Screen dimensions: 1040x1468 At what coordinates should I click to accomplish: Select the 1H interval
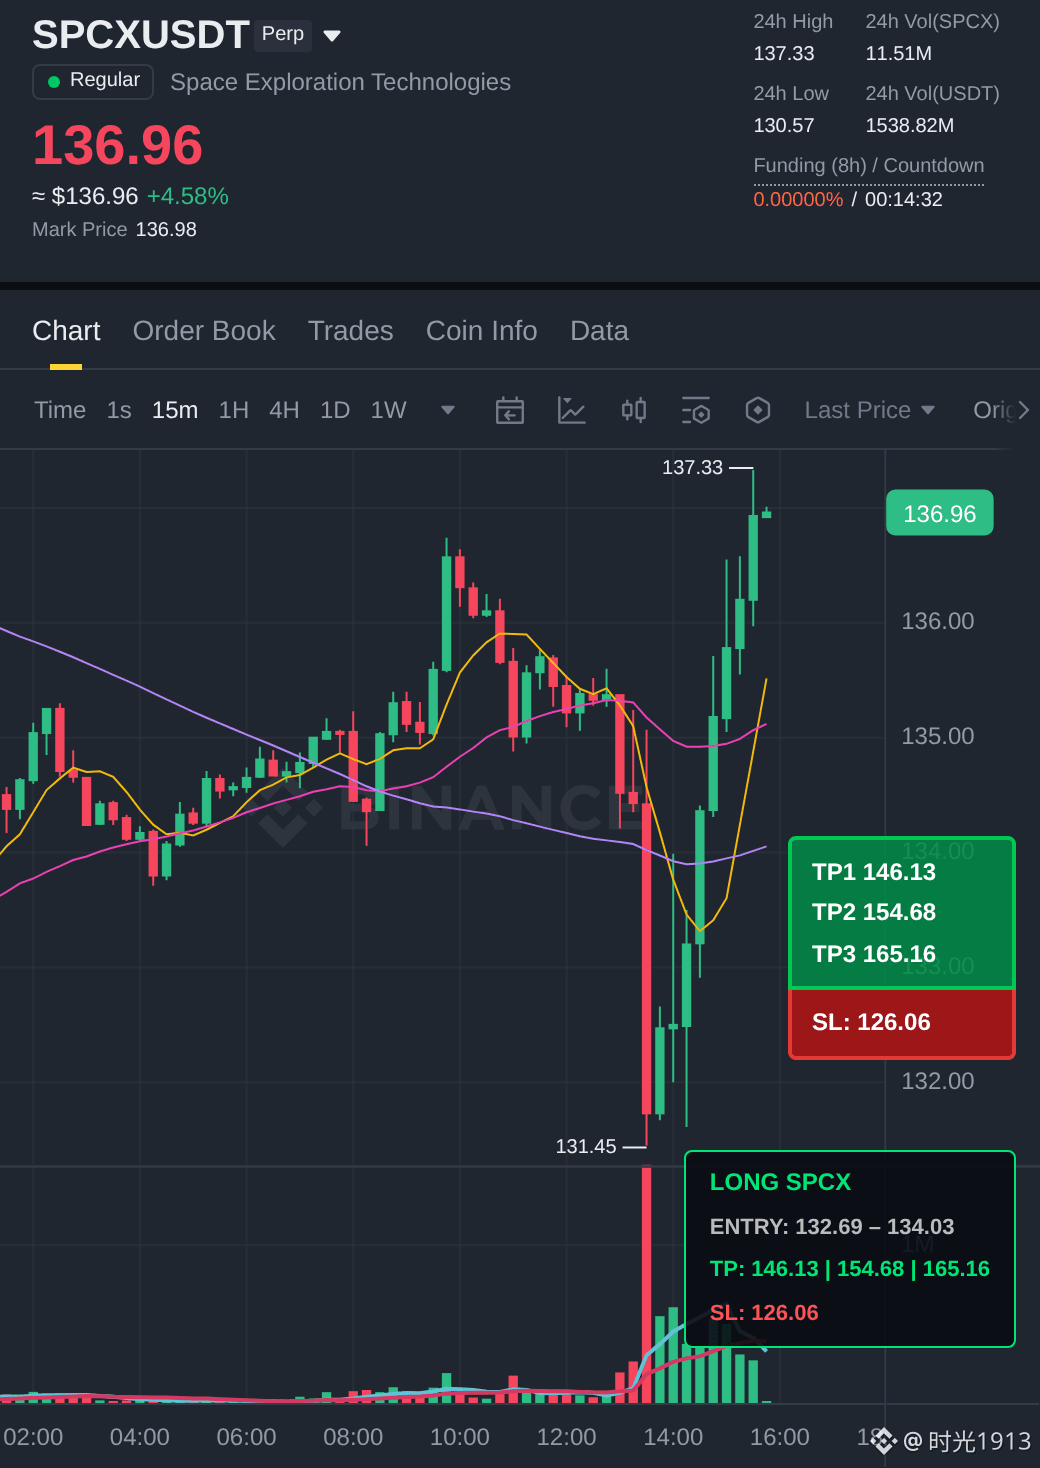point(234,410)
